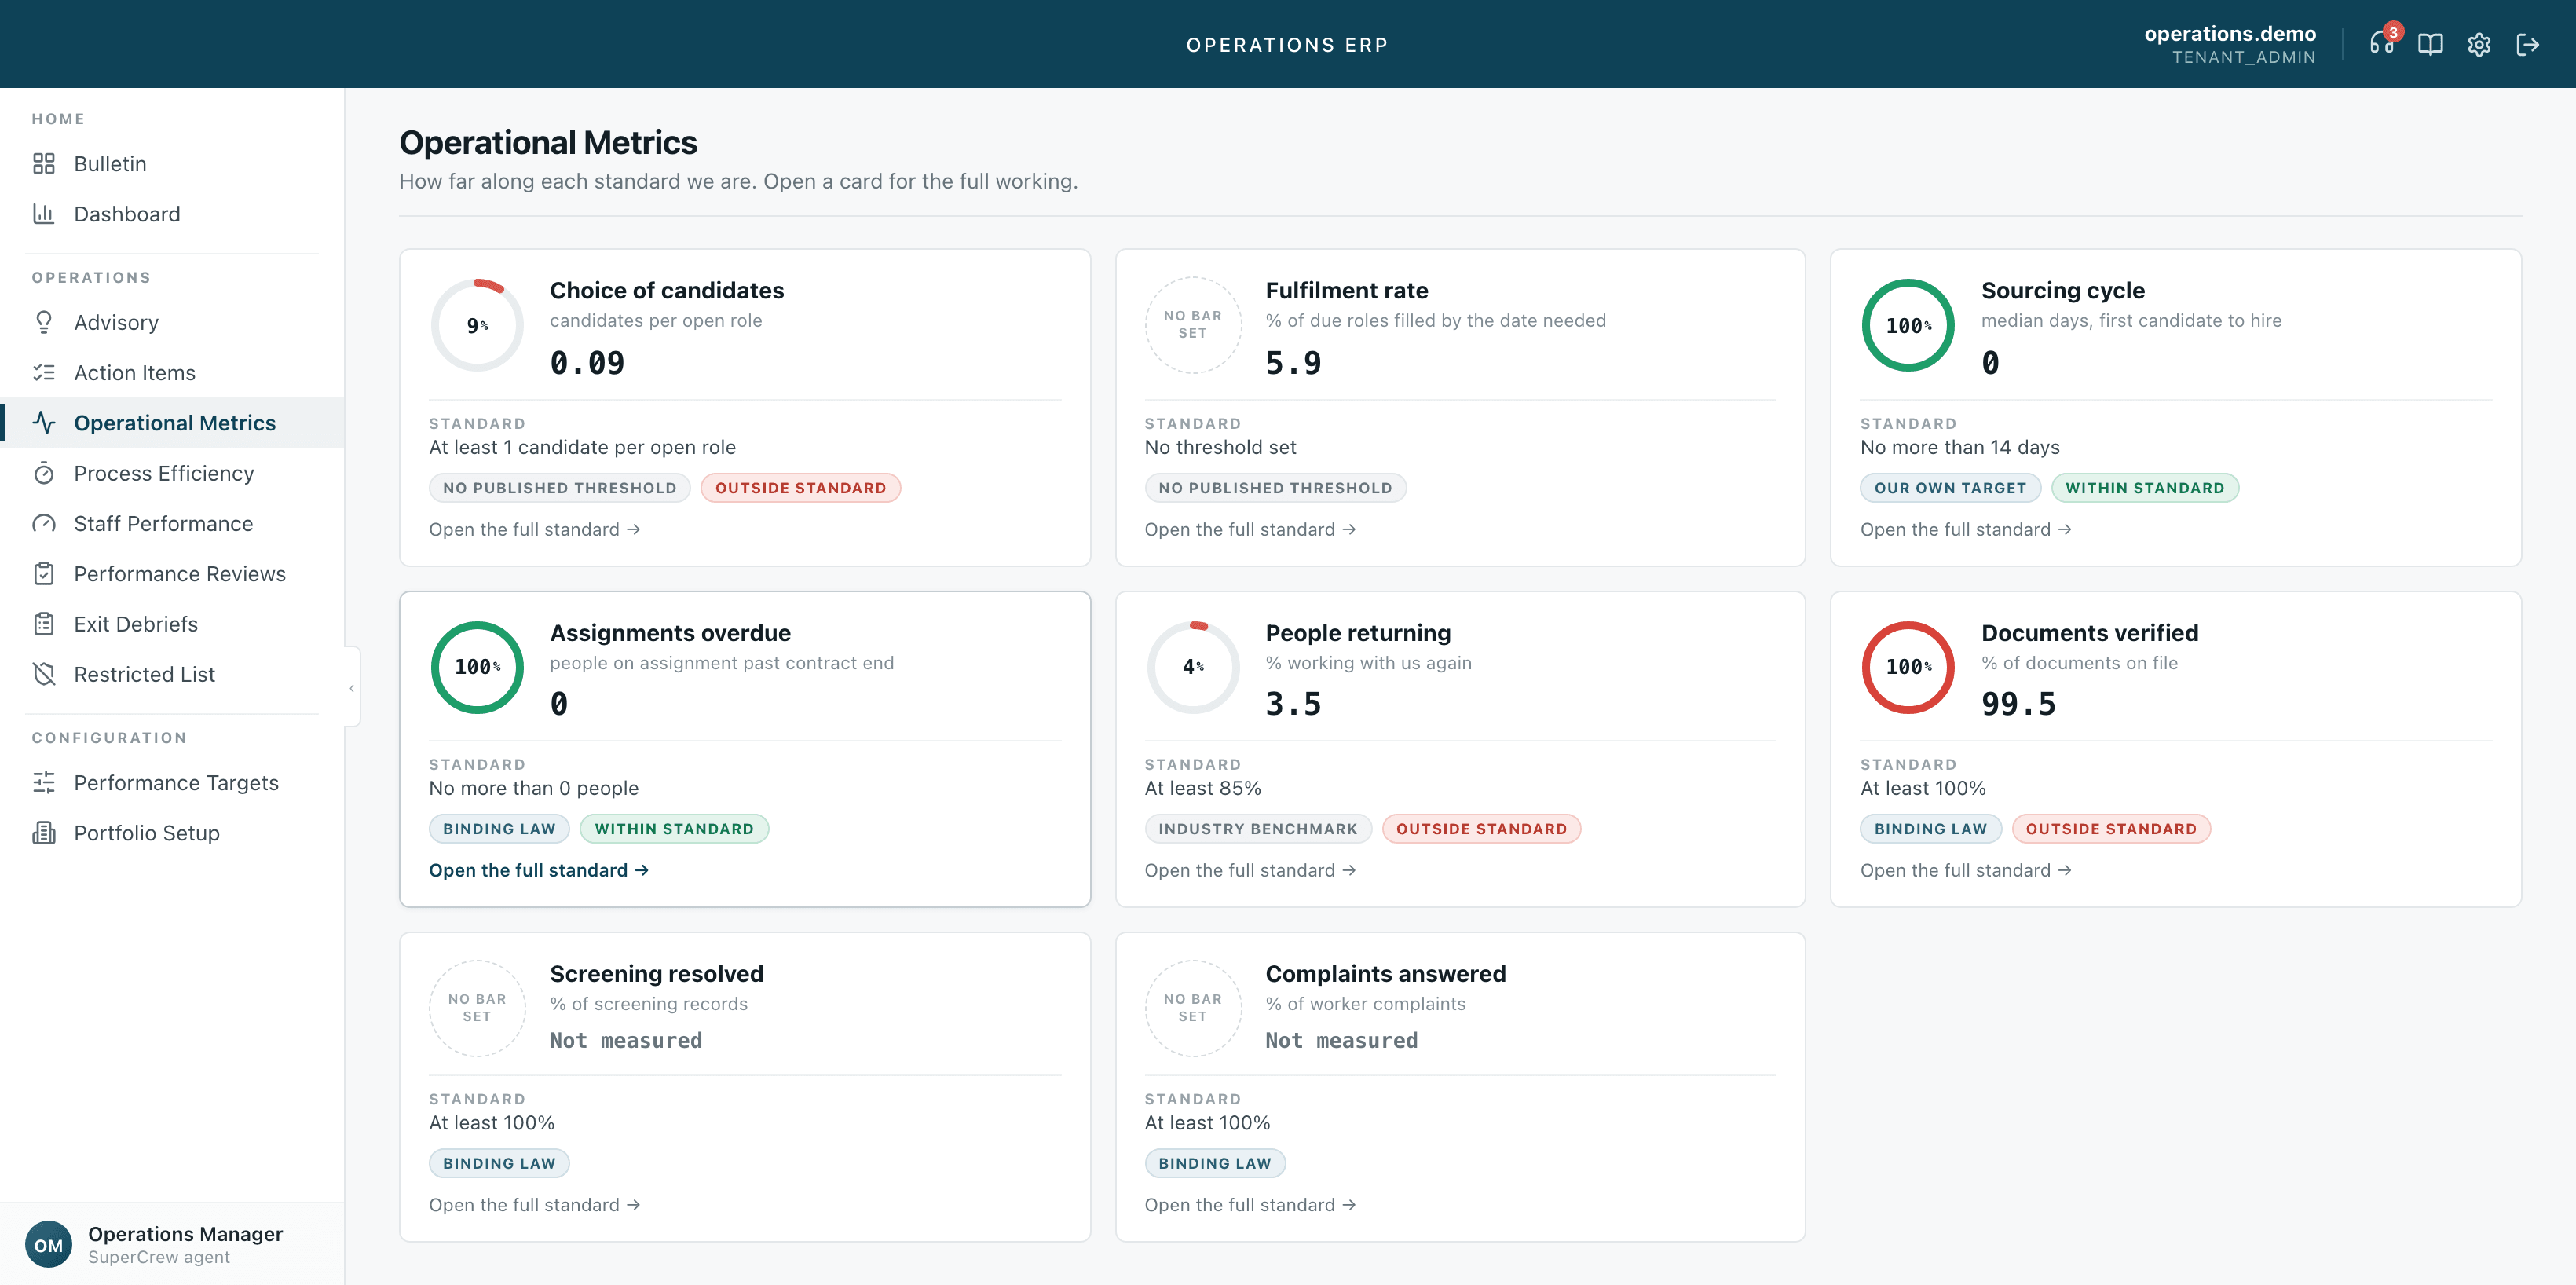Select Process Efficiency in sidebar

point(172,473)
